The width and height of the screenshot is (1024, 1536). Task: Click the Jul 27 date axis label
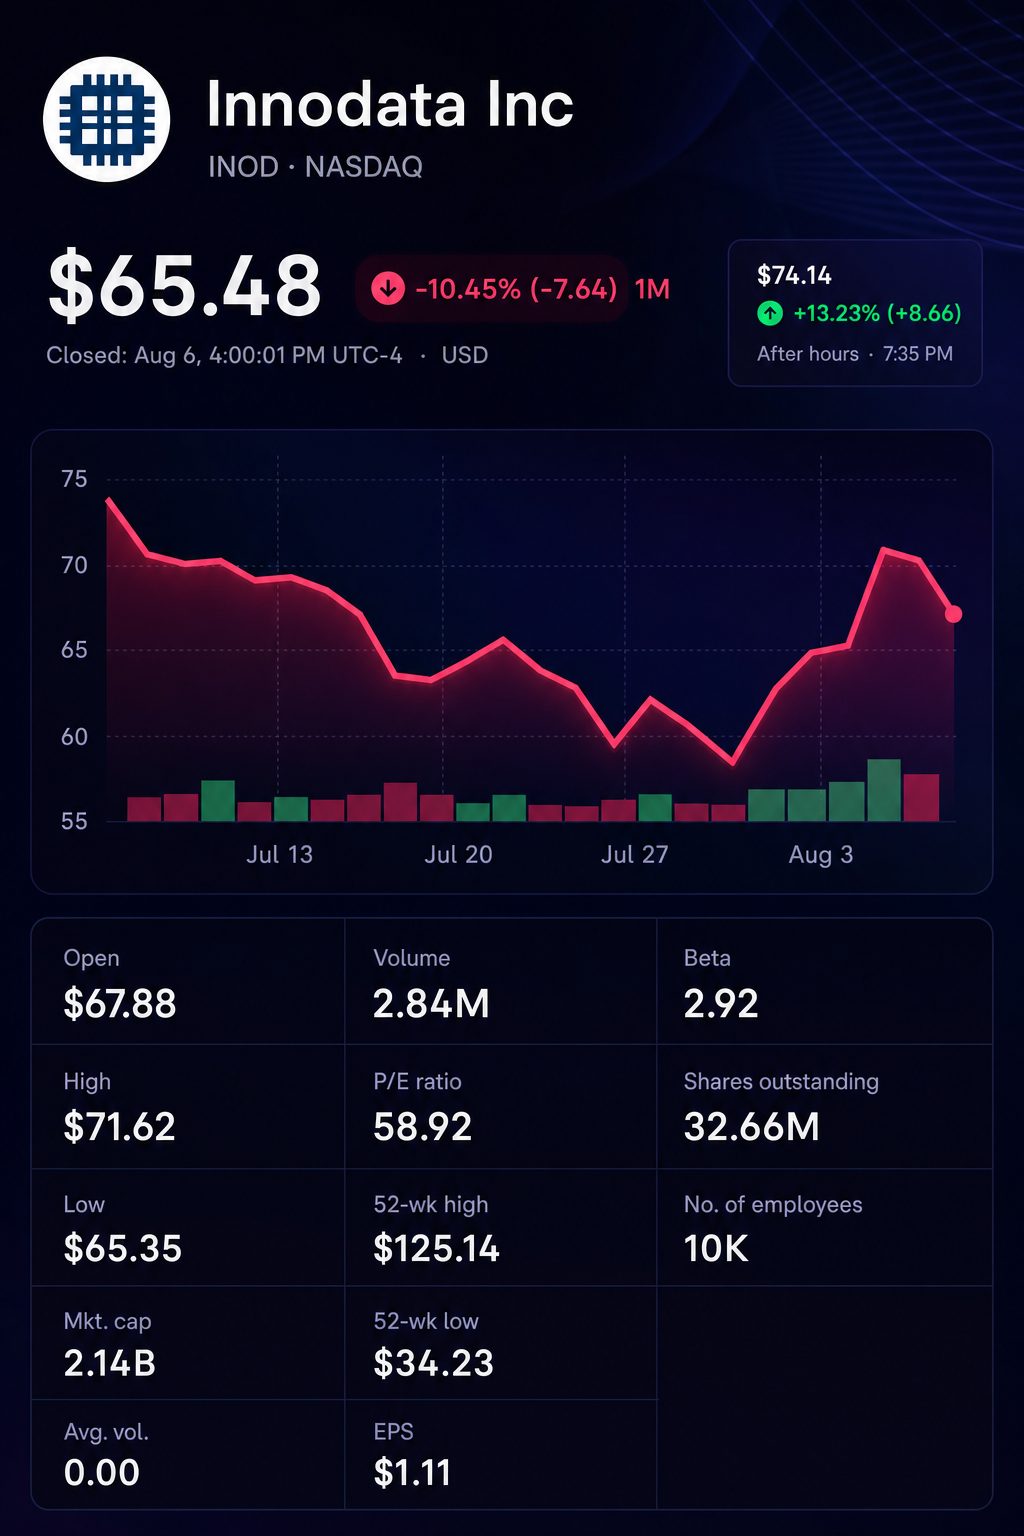point(634,855)
